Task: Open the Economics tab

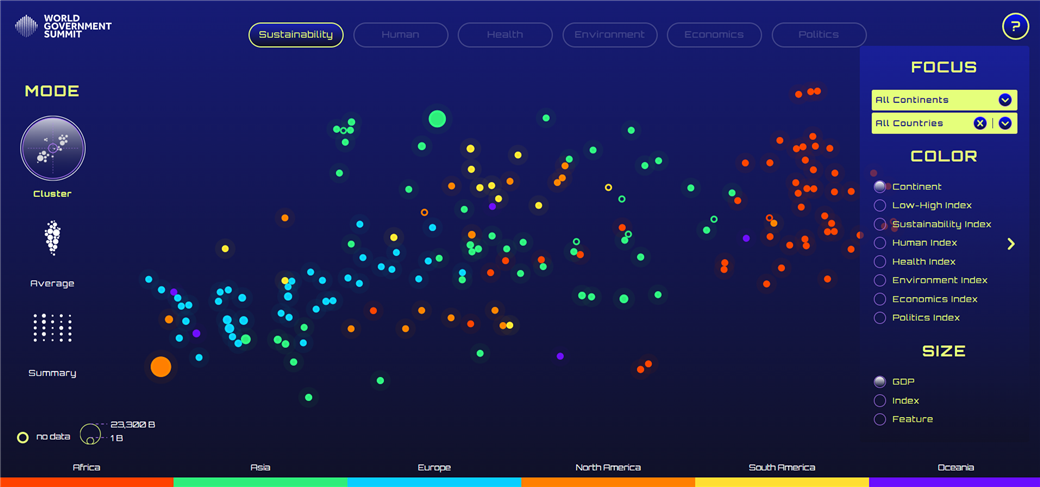Action: (x=714, y=35)
